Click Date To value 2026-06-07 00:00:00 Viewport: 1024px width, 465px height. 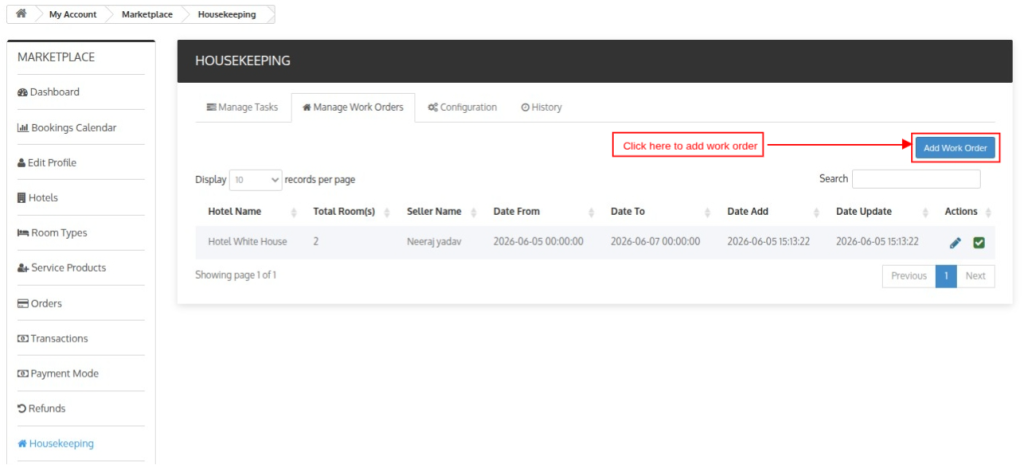tap(655, 242)
